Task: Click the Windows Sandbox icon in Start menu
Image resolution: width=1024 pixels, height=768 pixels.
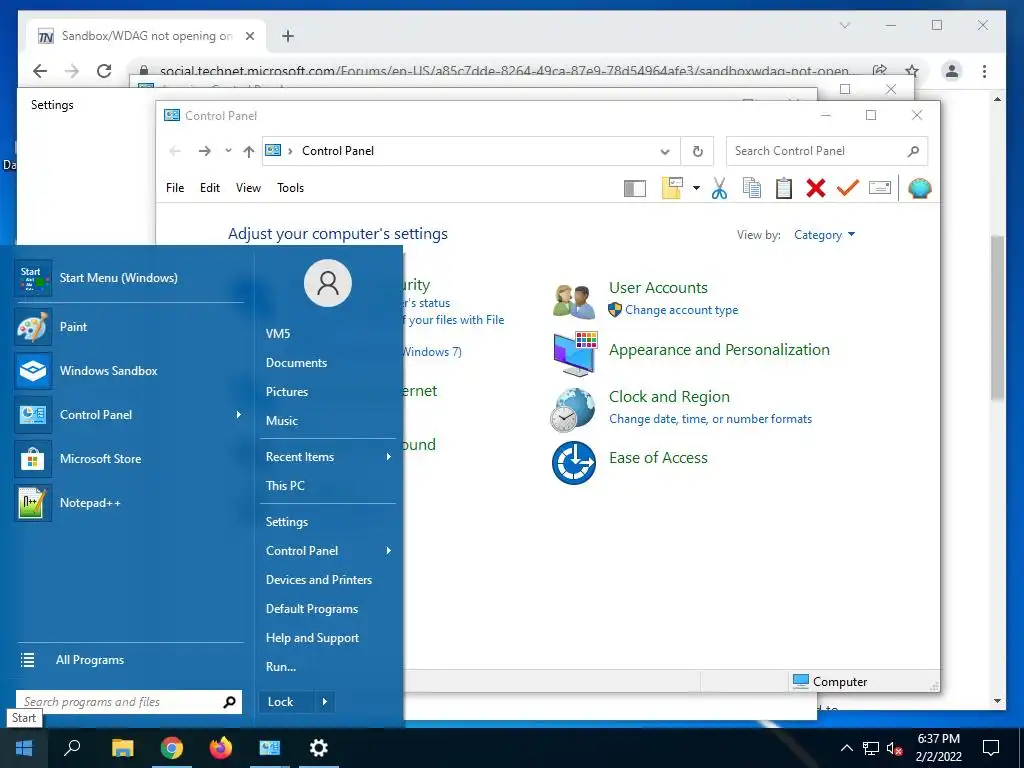Action: pos(33,371)
